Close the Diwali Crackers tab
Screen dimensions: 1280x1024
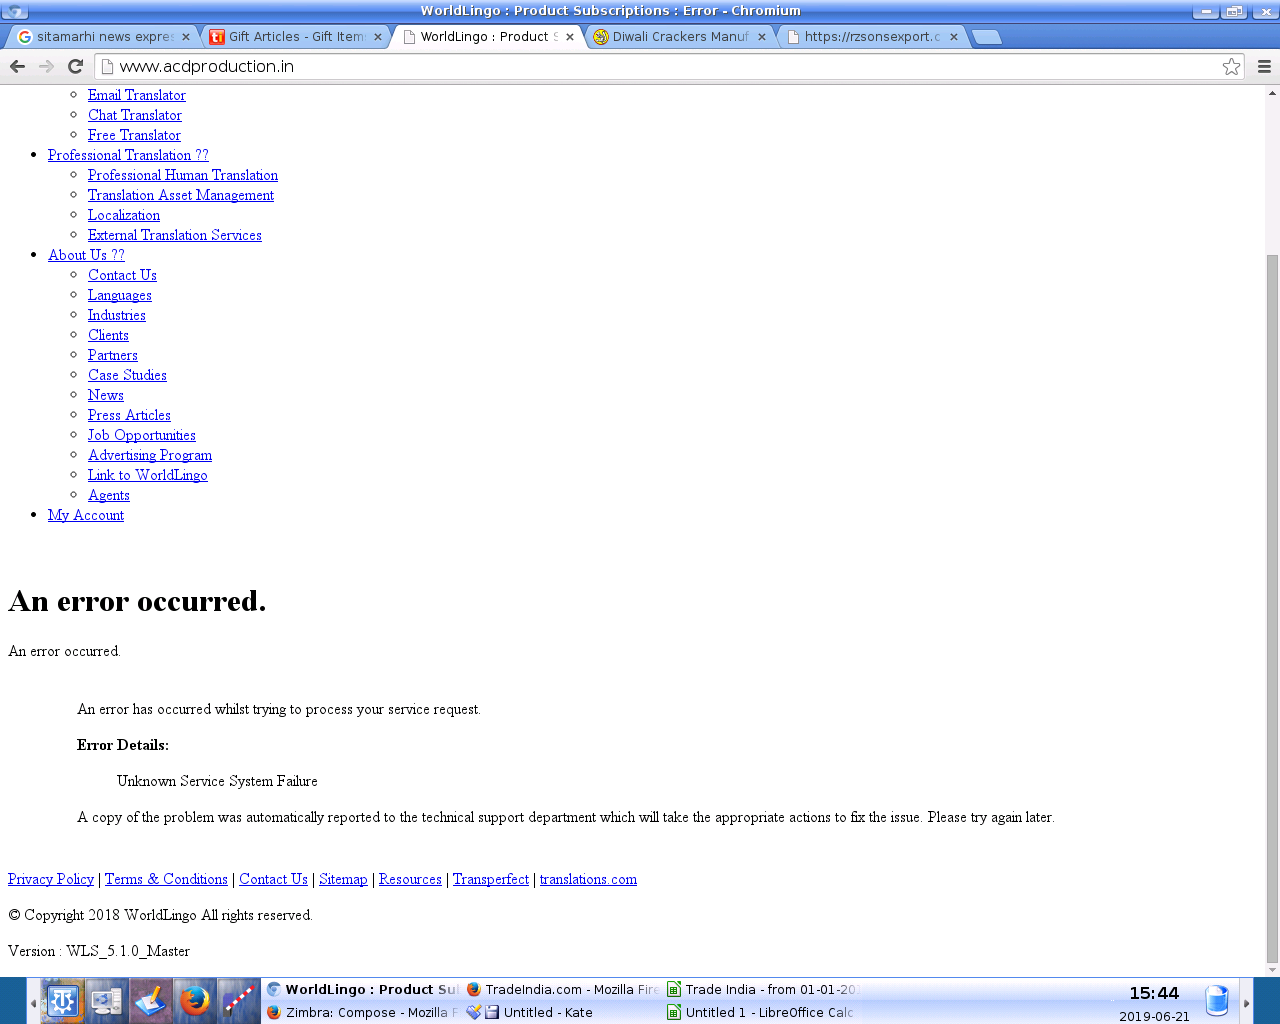pos(762,37)
